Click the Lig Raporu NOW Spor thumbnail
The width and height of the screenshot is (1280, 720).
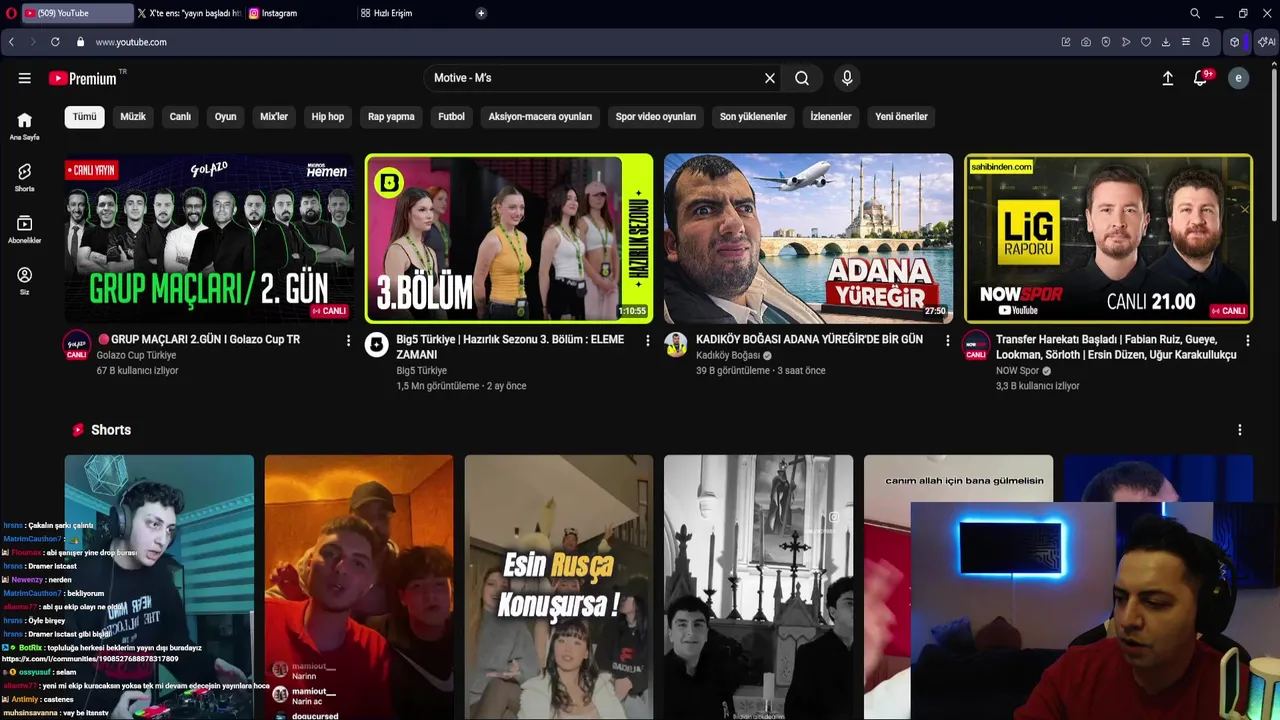[1108, 238]
